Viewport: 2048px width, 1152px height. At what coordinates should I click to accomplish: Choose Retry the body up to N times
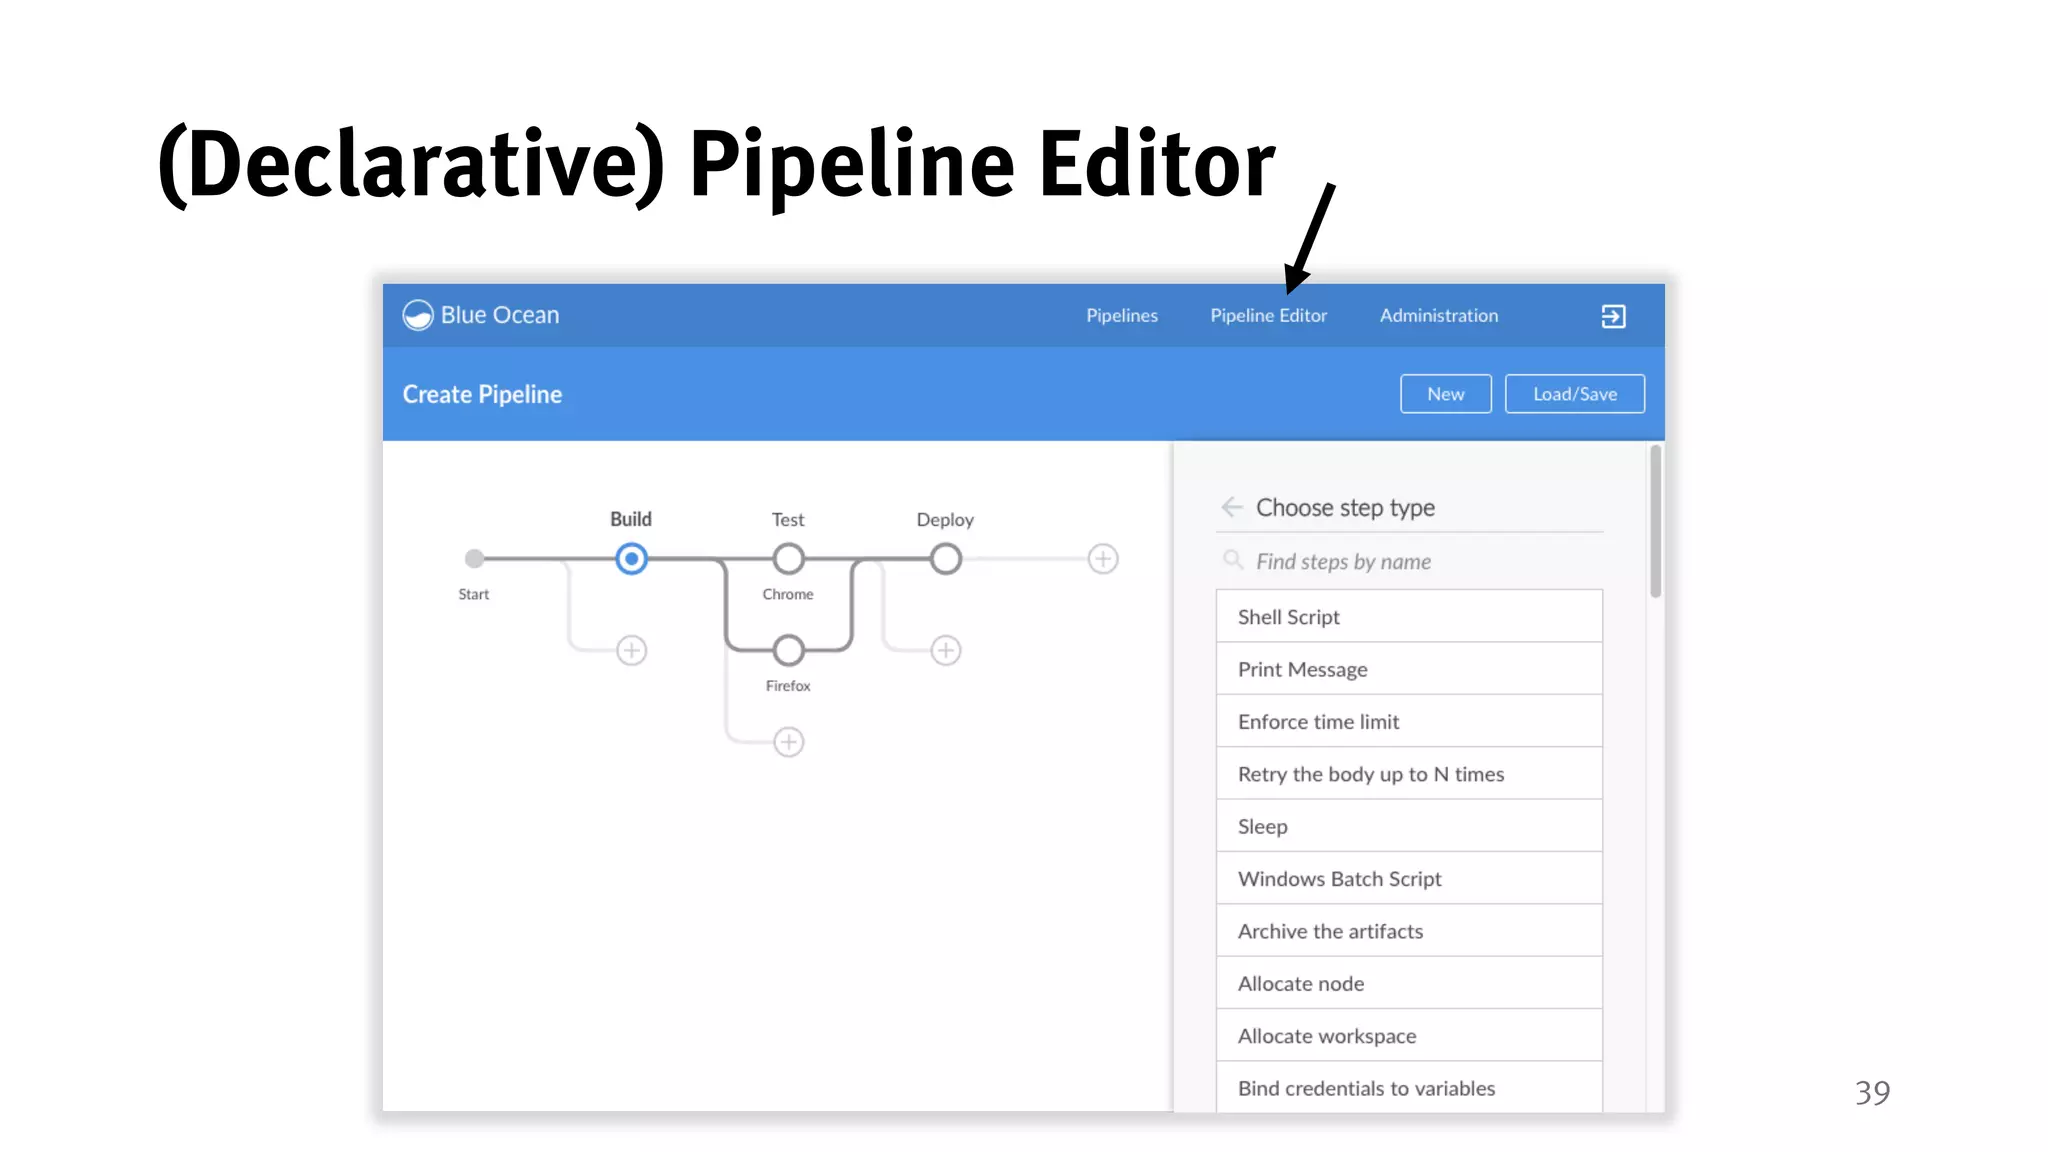(1409, 774)
